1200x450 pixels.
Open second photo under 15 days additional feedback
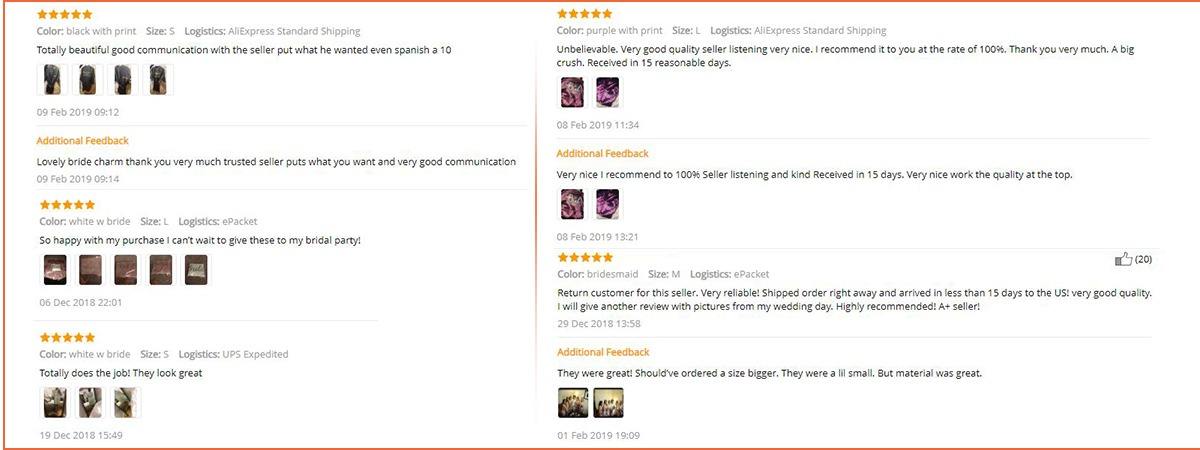[x=607, y=205]
